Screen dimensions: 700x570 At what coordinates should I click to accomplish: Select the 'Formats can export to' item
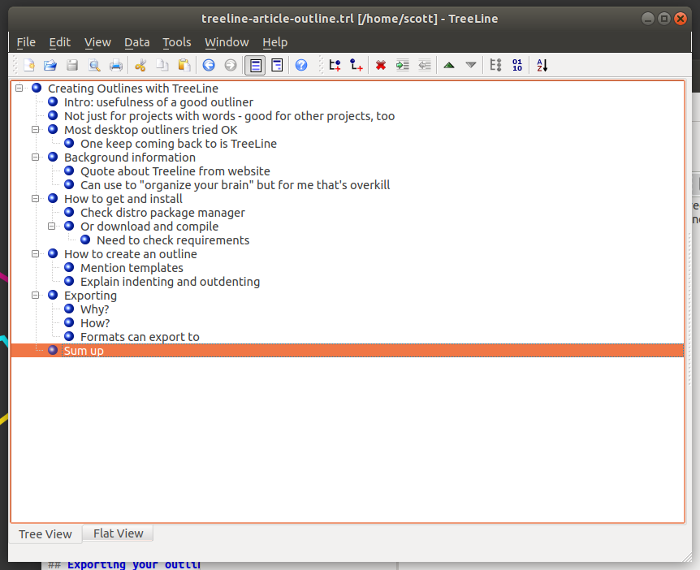click(x=139, y=337)
